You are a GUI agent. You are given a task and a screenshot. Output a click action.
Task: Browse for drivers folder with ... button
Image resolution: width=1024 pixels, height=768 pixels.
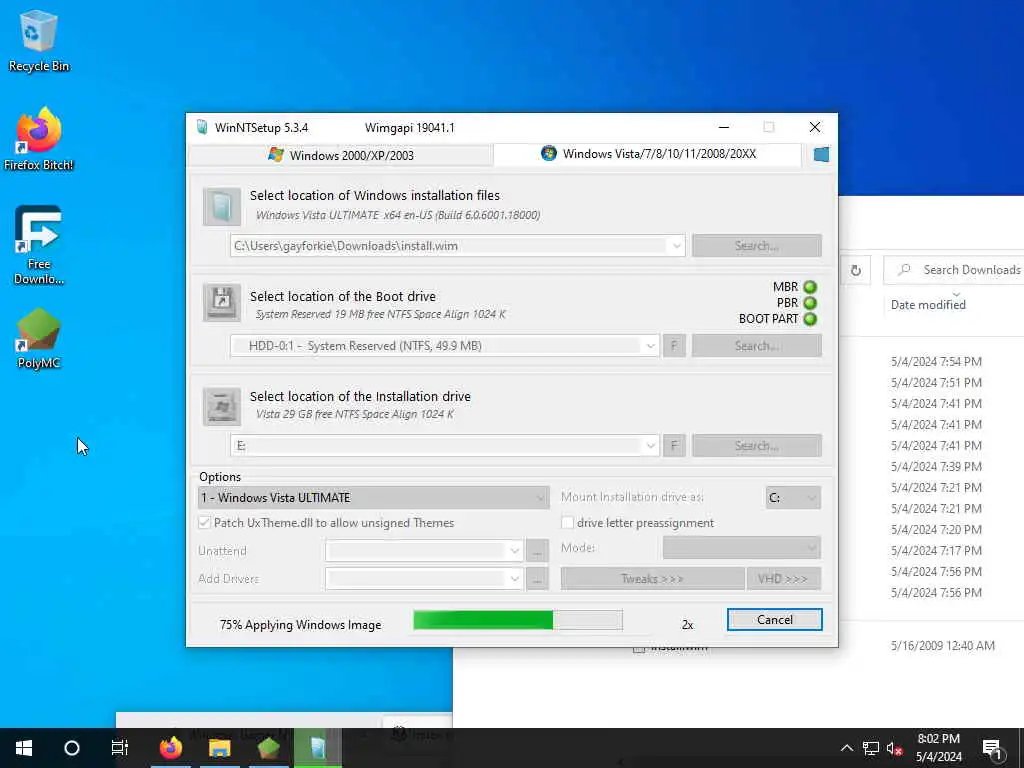coord(537,579)
